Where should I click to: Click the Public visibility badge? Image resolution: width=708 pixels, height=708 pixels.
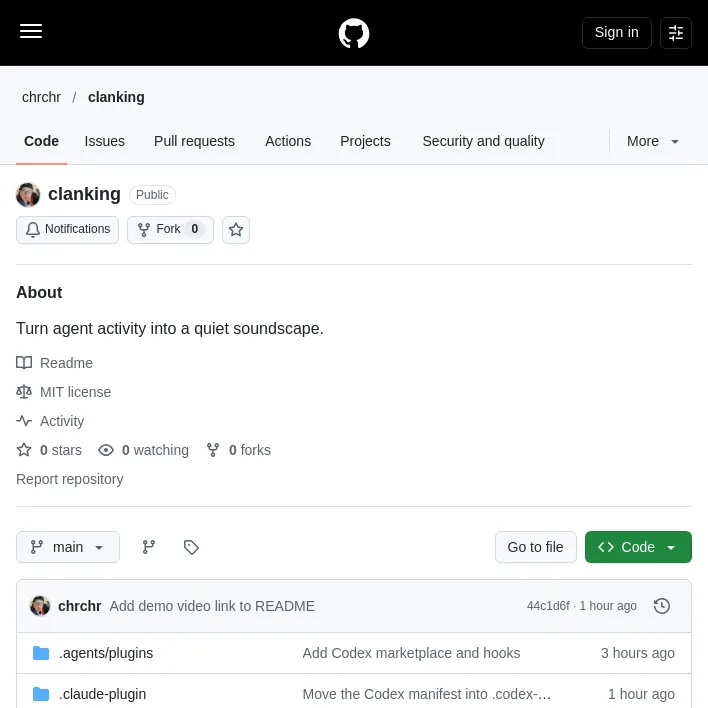pos(152,195)
